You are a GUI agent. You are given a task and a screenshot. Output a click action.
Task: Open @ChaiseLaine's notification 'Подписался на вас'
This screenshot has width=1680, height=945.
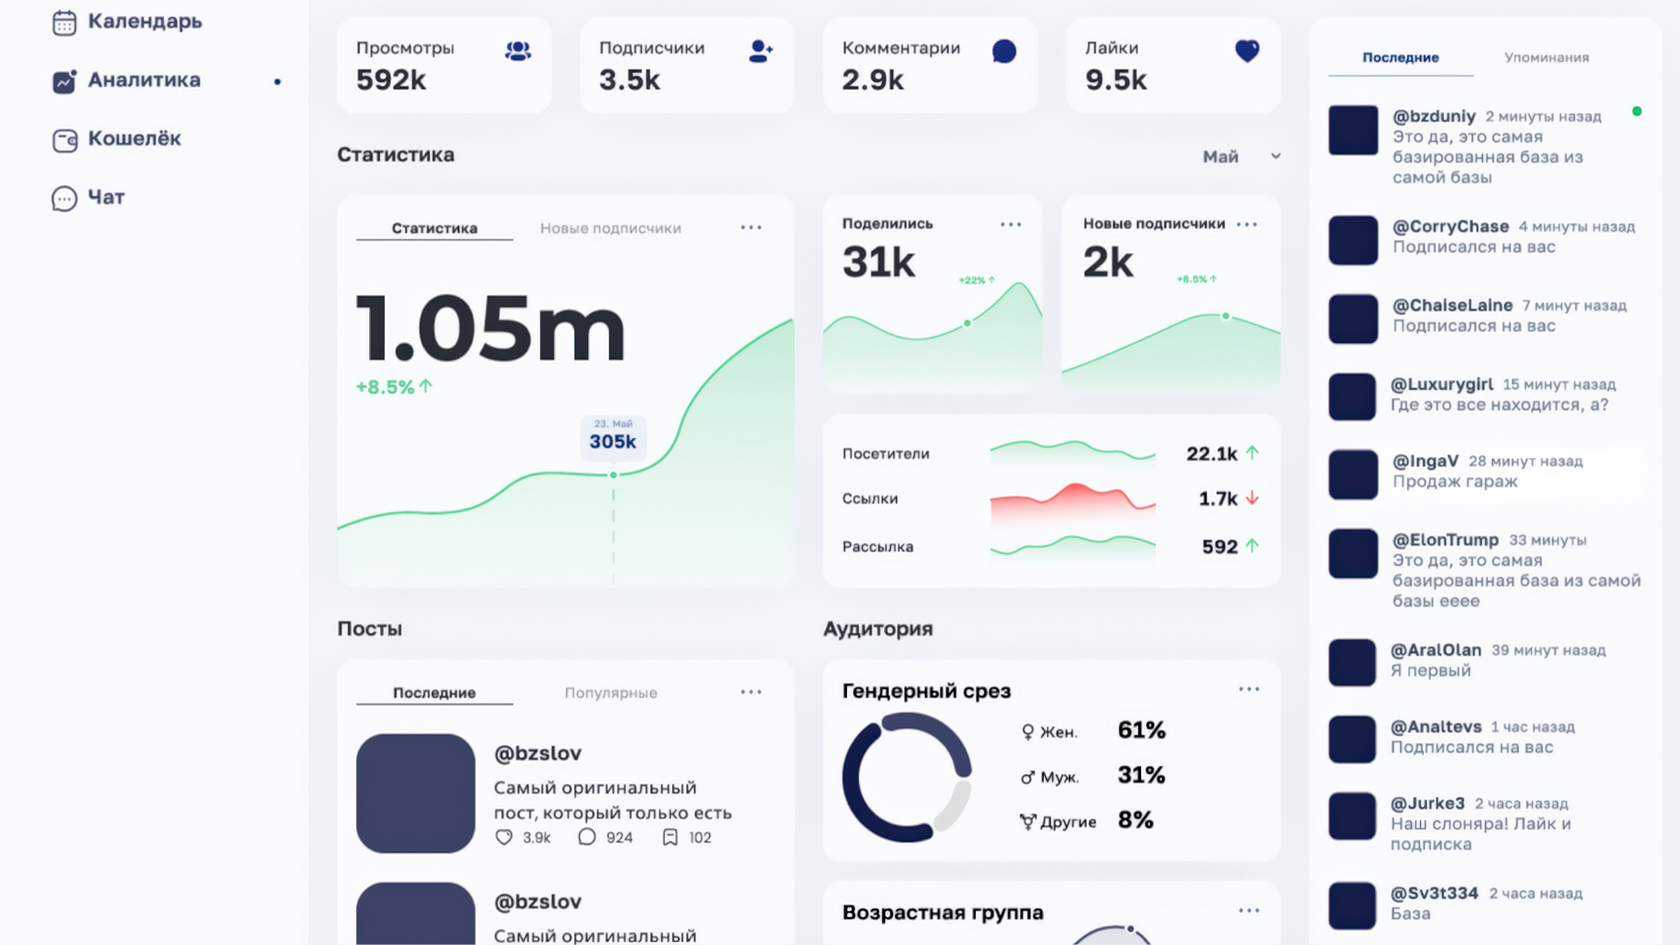click(x=1473, y=325)
